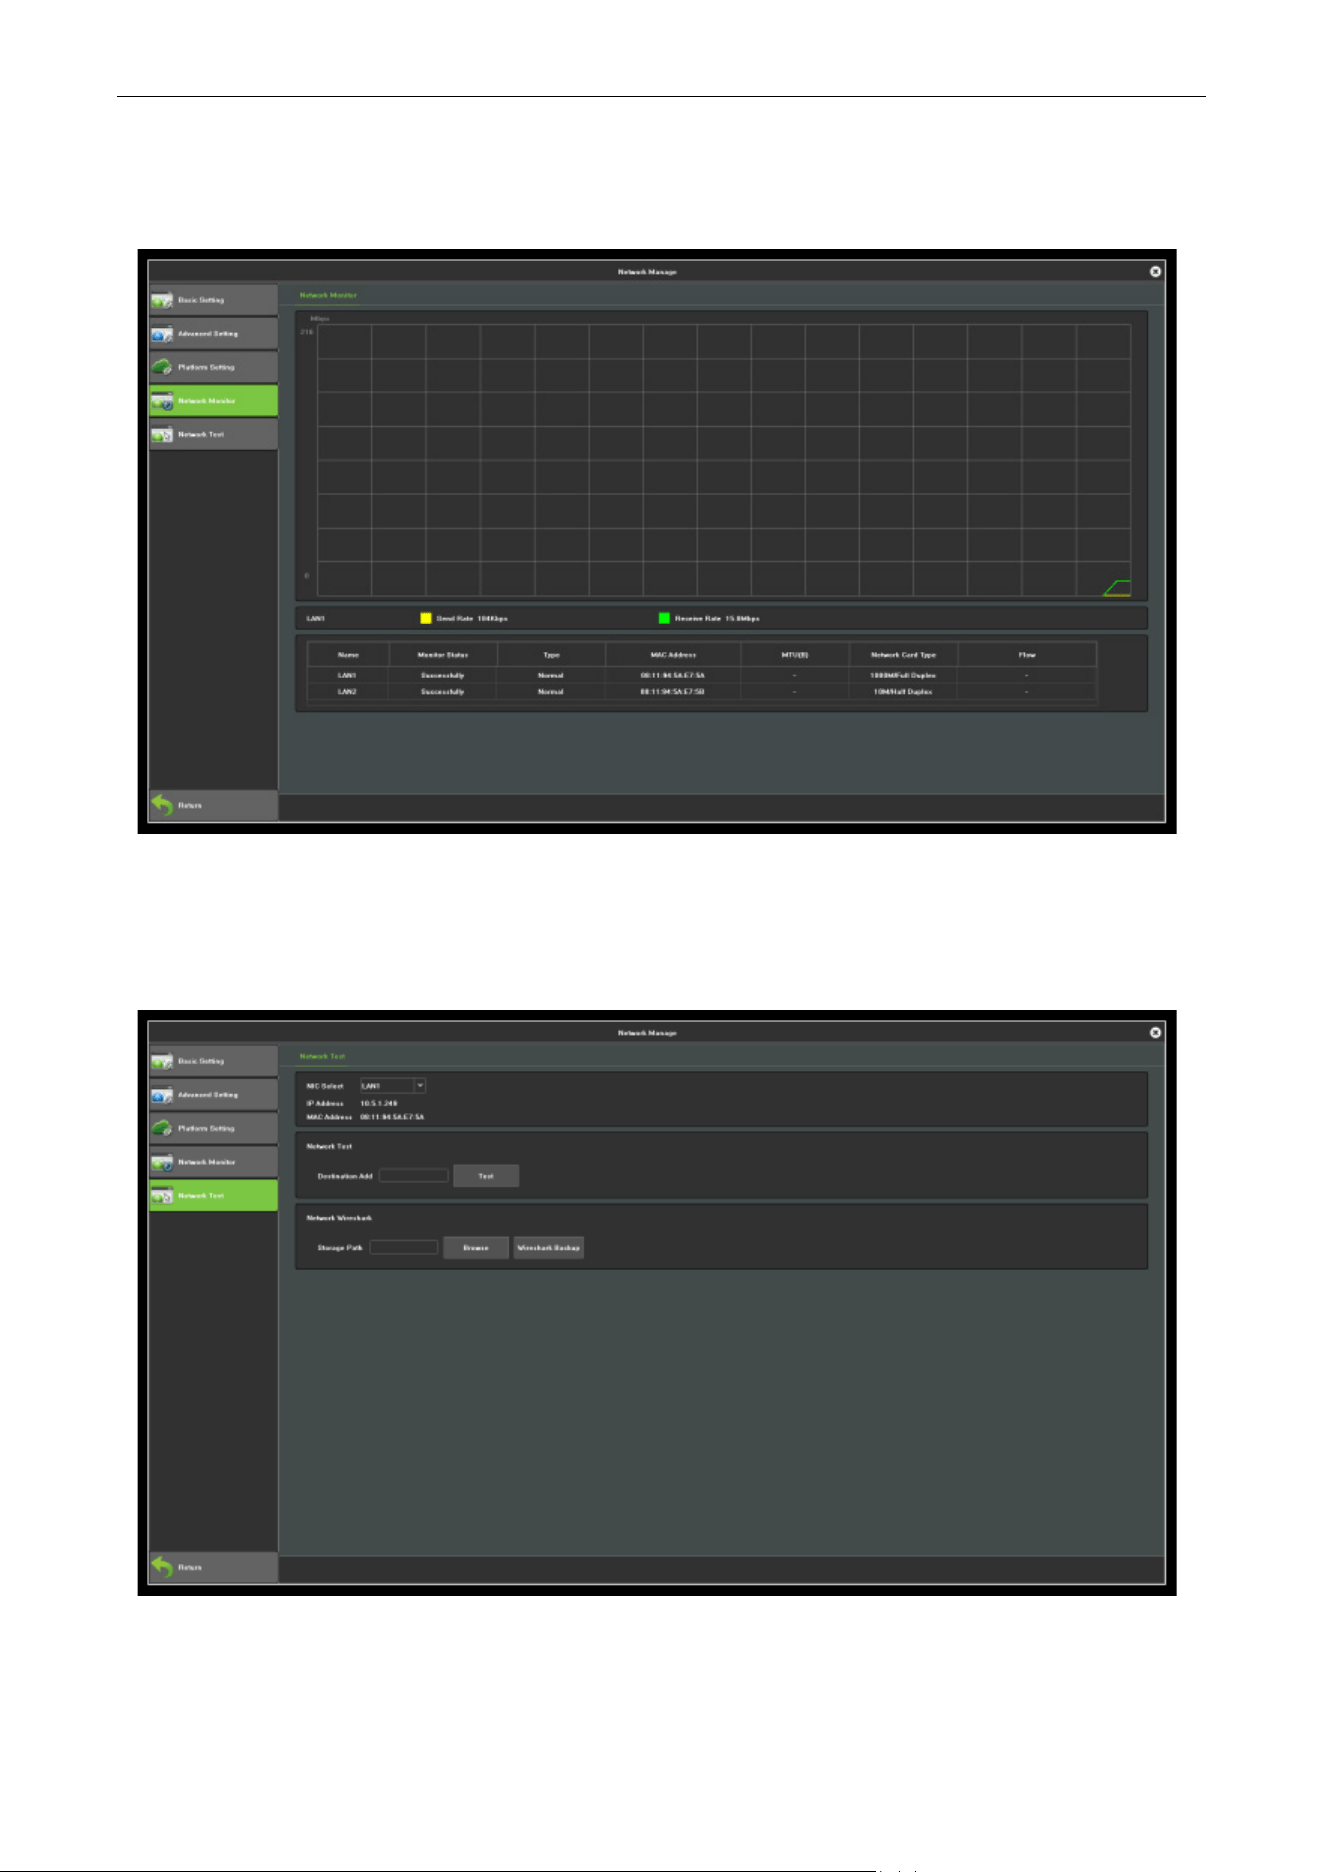
Task: Click the 'MTU(B)' column header
Action: (x=795, y=655)
